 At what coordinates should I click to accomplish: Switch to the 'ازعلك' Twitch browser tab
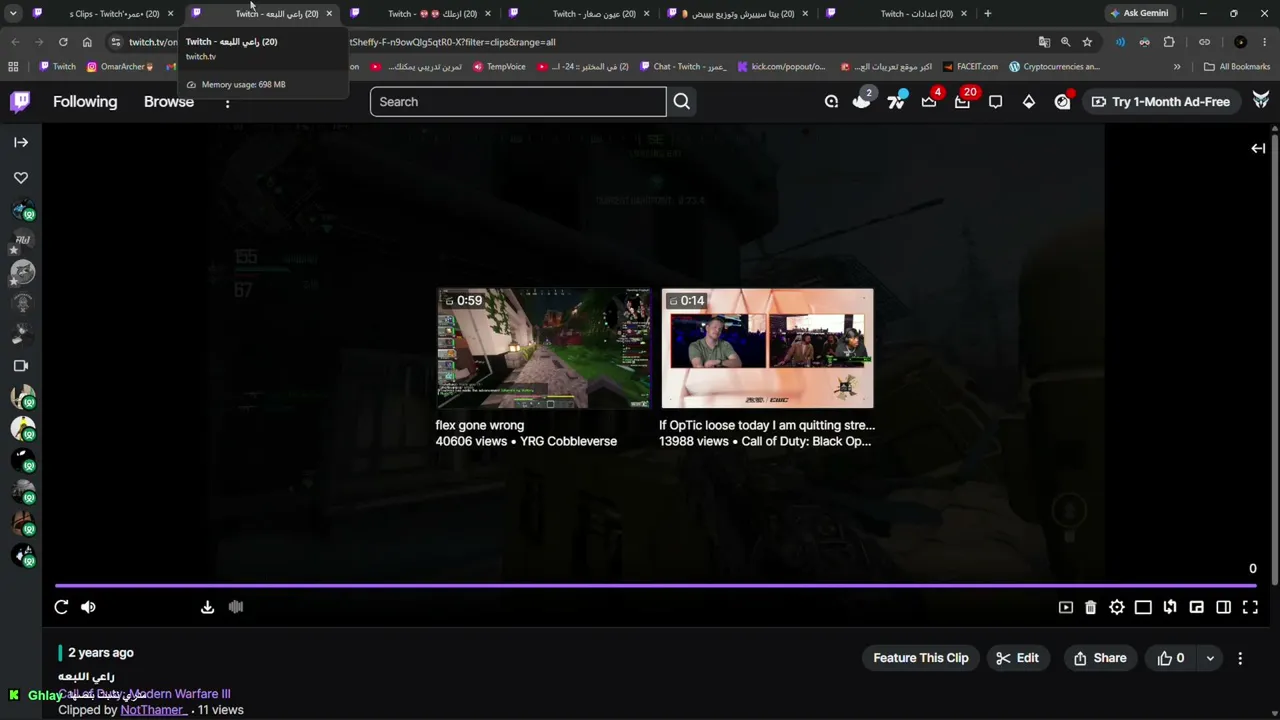[x=420, y=14]
